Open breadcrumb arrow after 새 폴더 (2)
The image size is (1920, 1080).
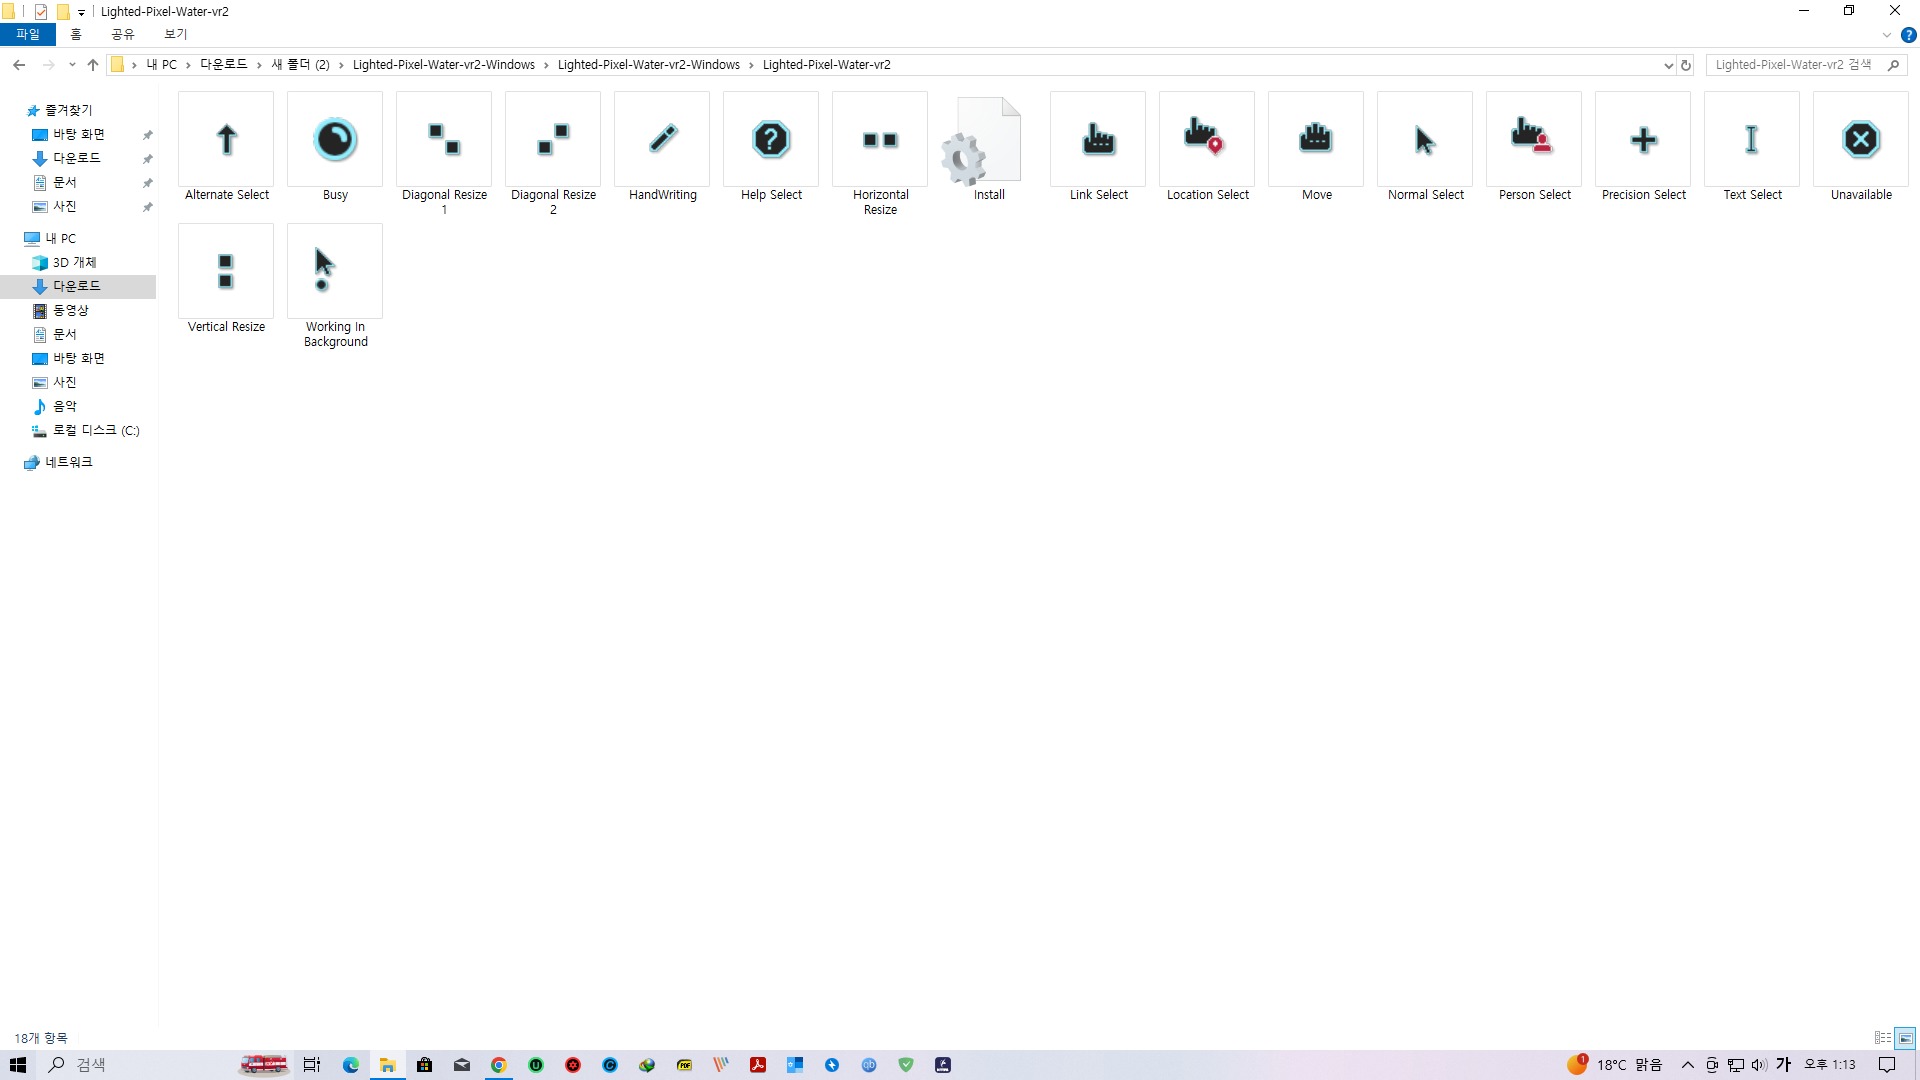click(x=341, y=65)
